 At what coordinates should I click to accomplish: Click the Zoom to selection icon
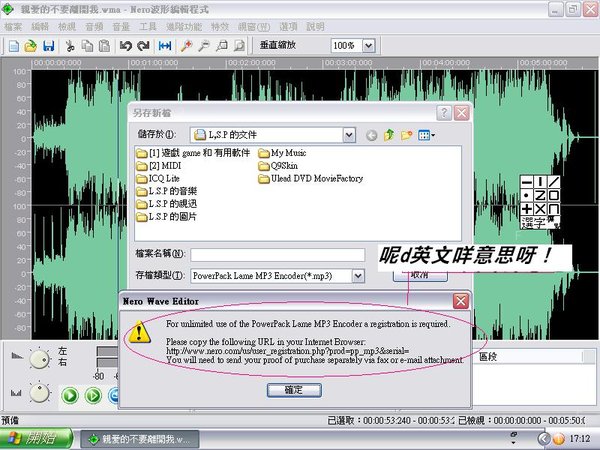pyautogui.click(x=222, y=46)
